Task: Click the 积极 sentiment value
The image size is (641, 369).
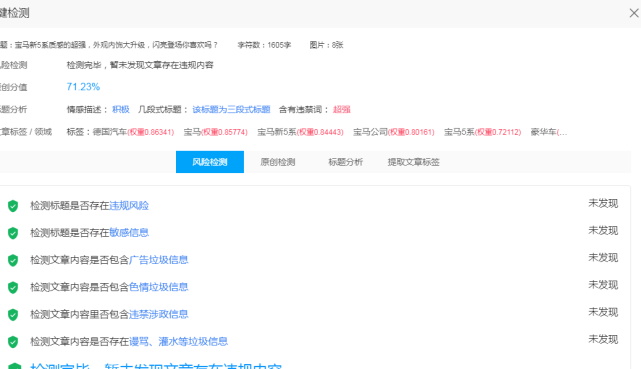Action: click(121, 110)
